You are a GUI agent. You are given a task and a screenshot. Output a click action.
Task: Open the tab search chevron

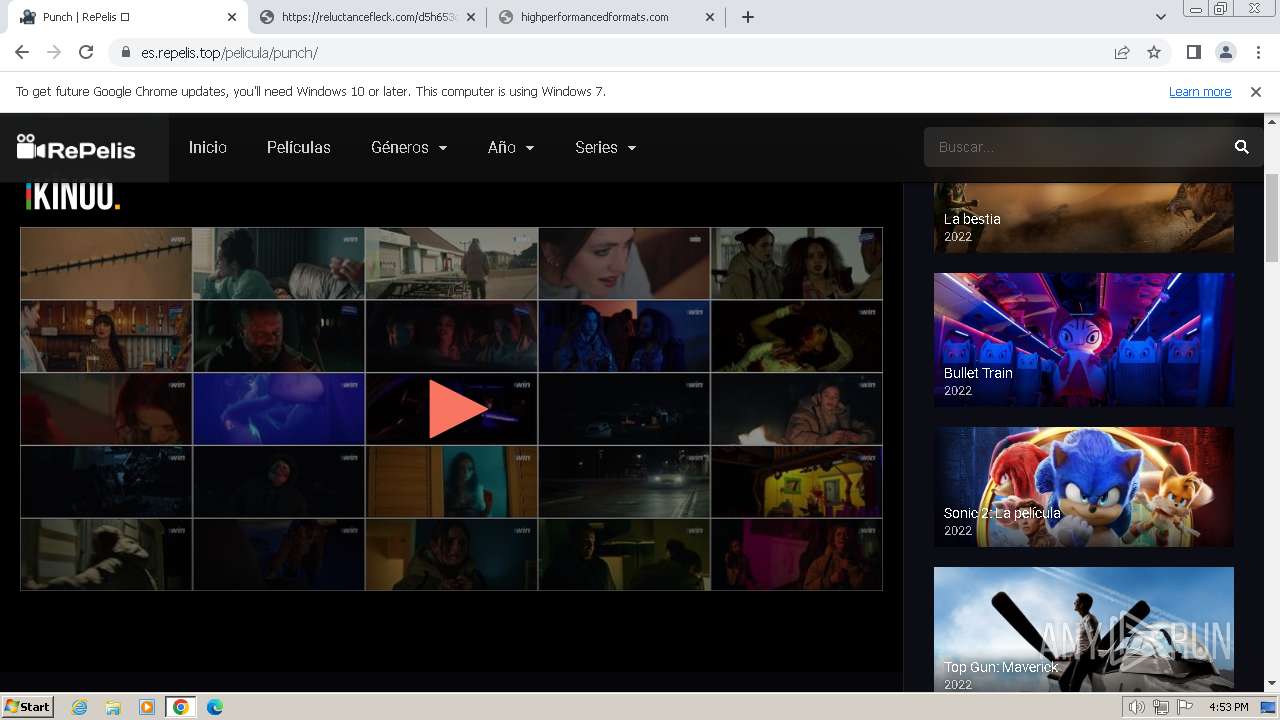[x=1160, y=17]
